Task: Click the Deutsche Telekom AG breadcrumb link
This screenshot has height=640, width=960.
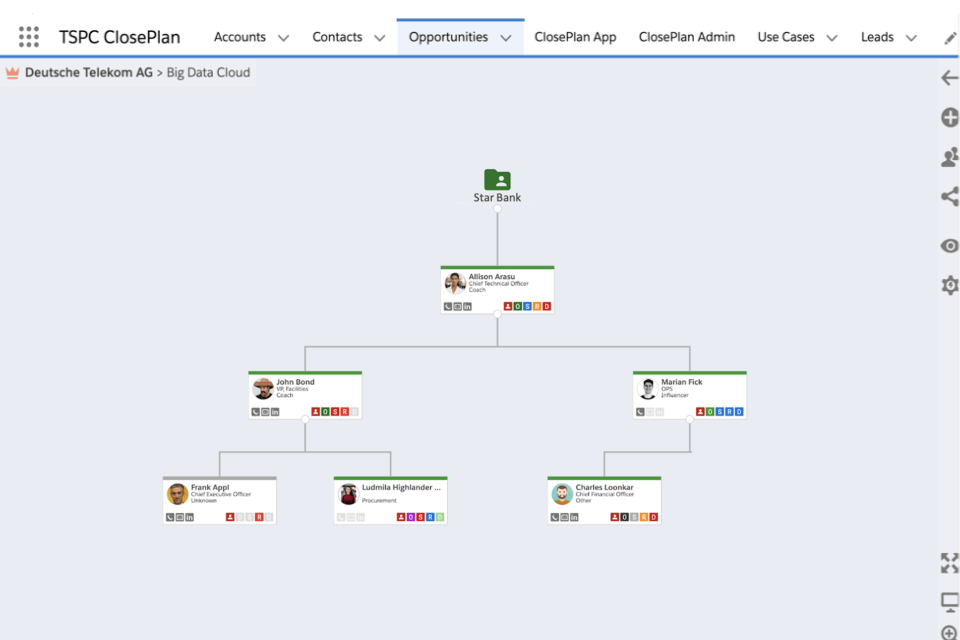Action: click(x=88, y=72)
